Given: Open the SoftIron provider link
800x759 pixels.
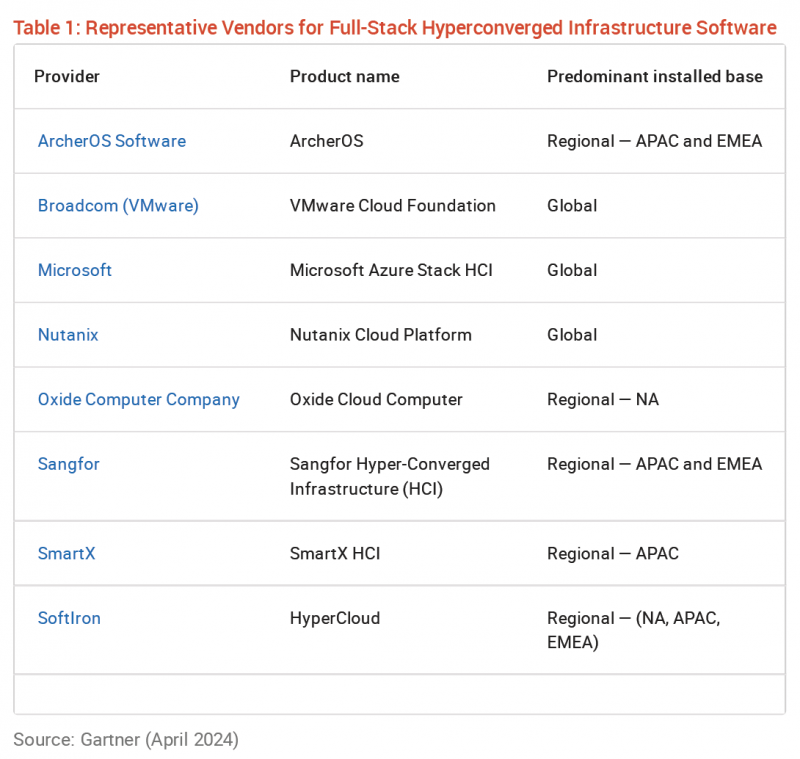Looking at the screenshot, I should tap(69, 618).
